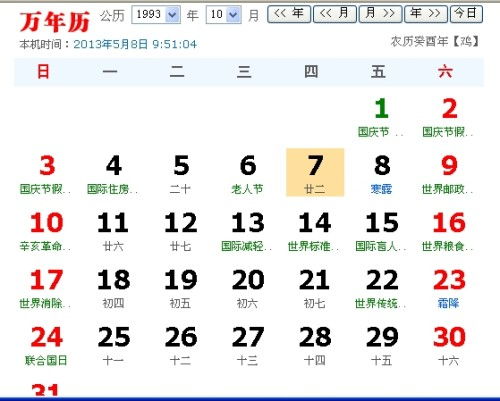The height and width of the screenshot is (401, 500).
Task: Select October 22, 世界传统 day
Action: [382, 289]
